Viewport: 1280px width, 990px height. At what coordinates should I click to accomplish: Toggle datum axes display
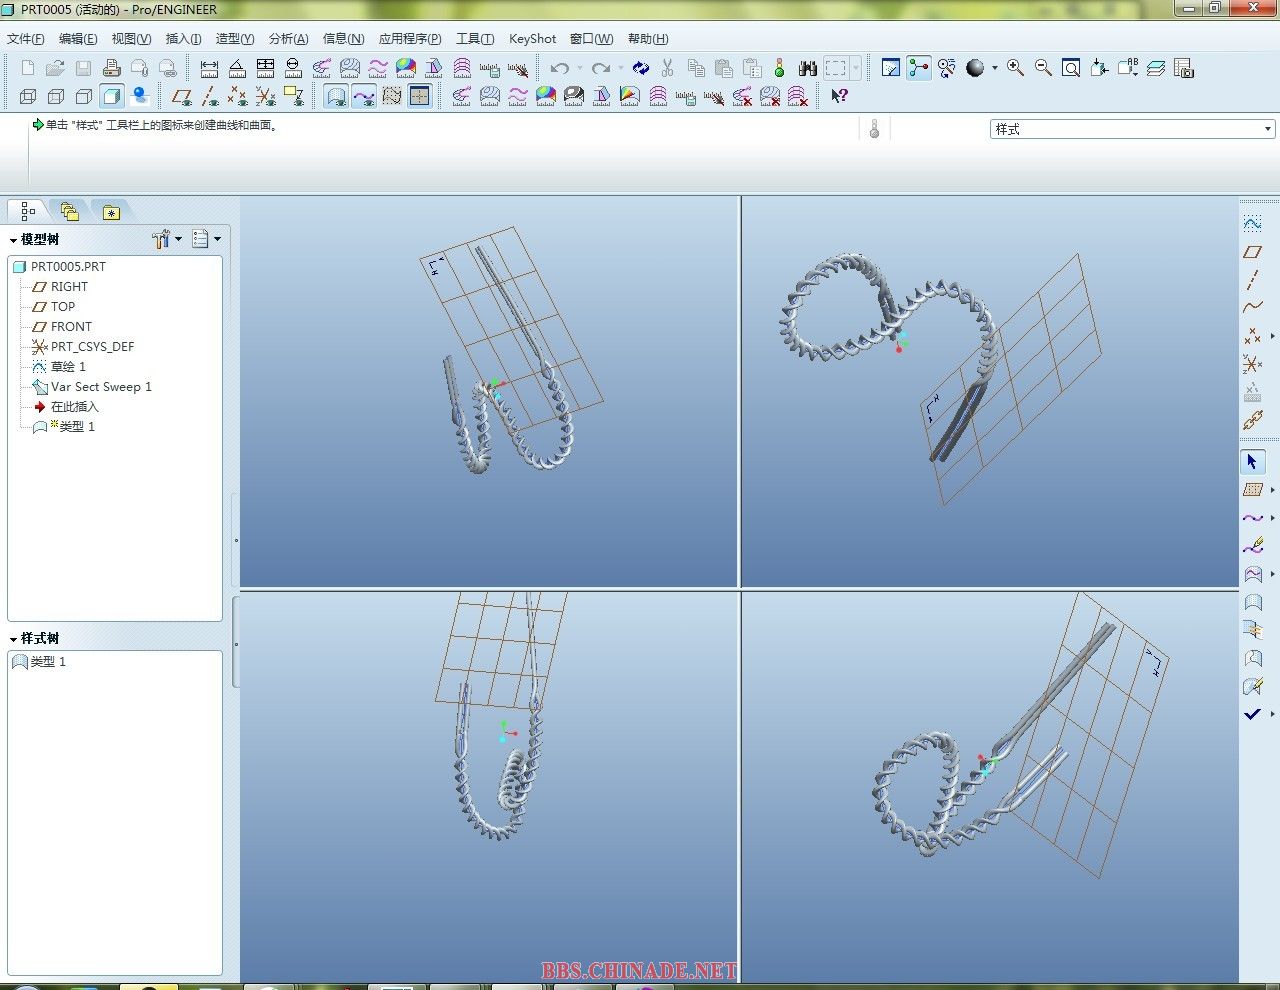(x=209, y=96)
